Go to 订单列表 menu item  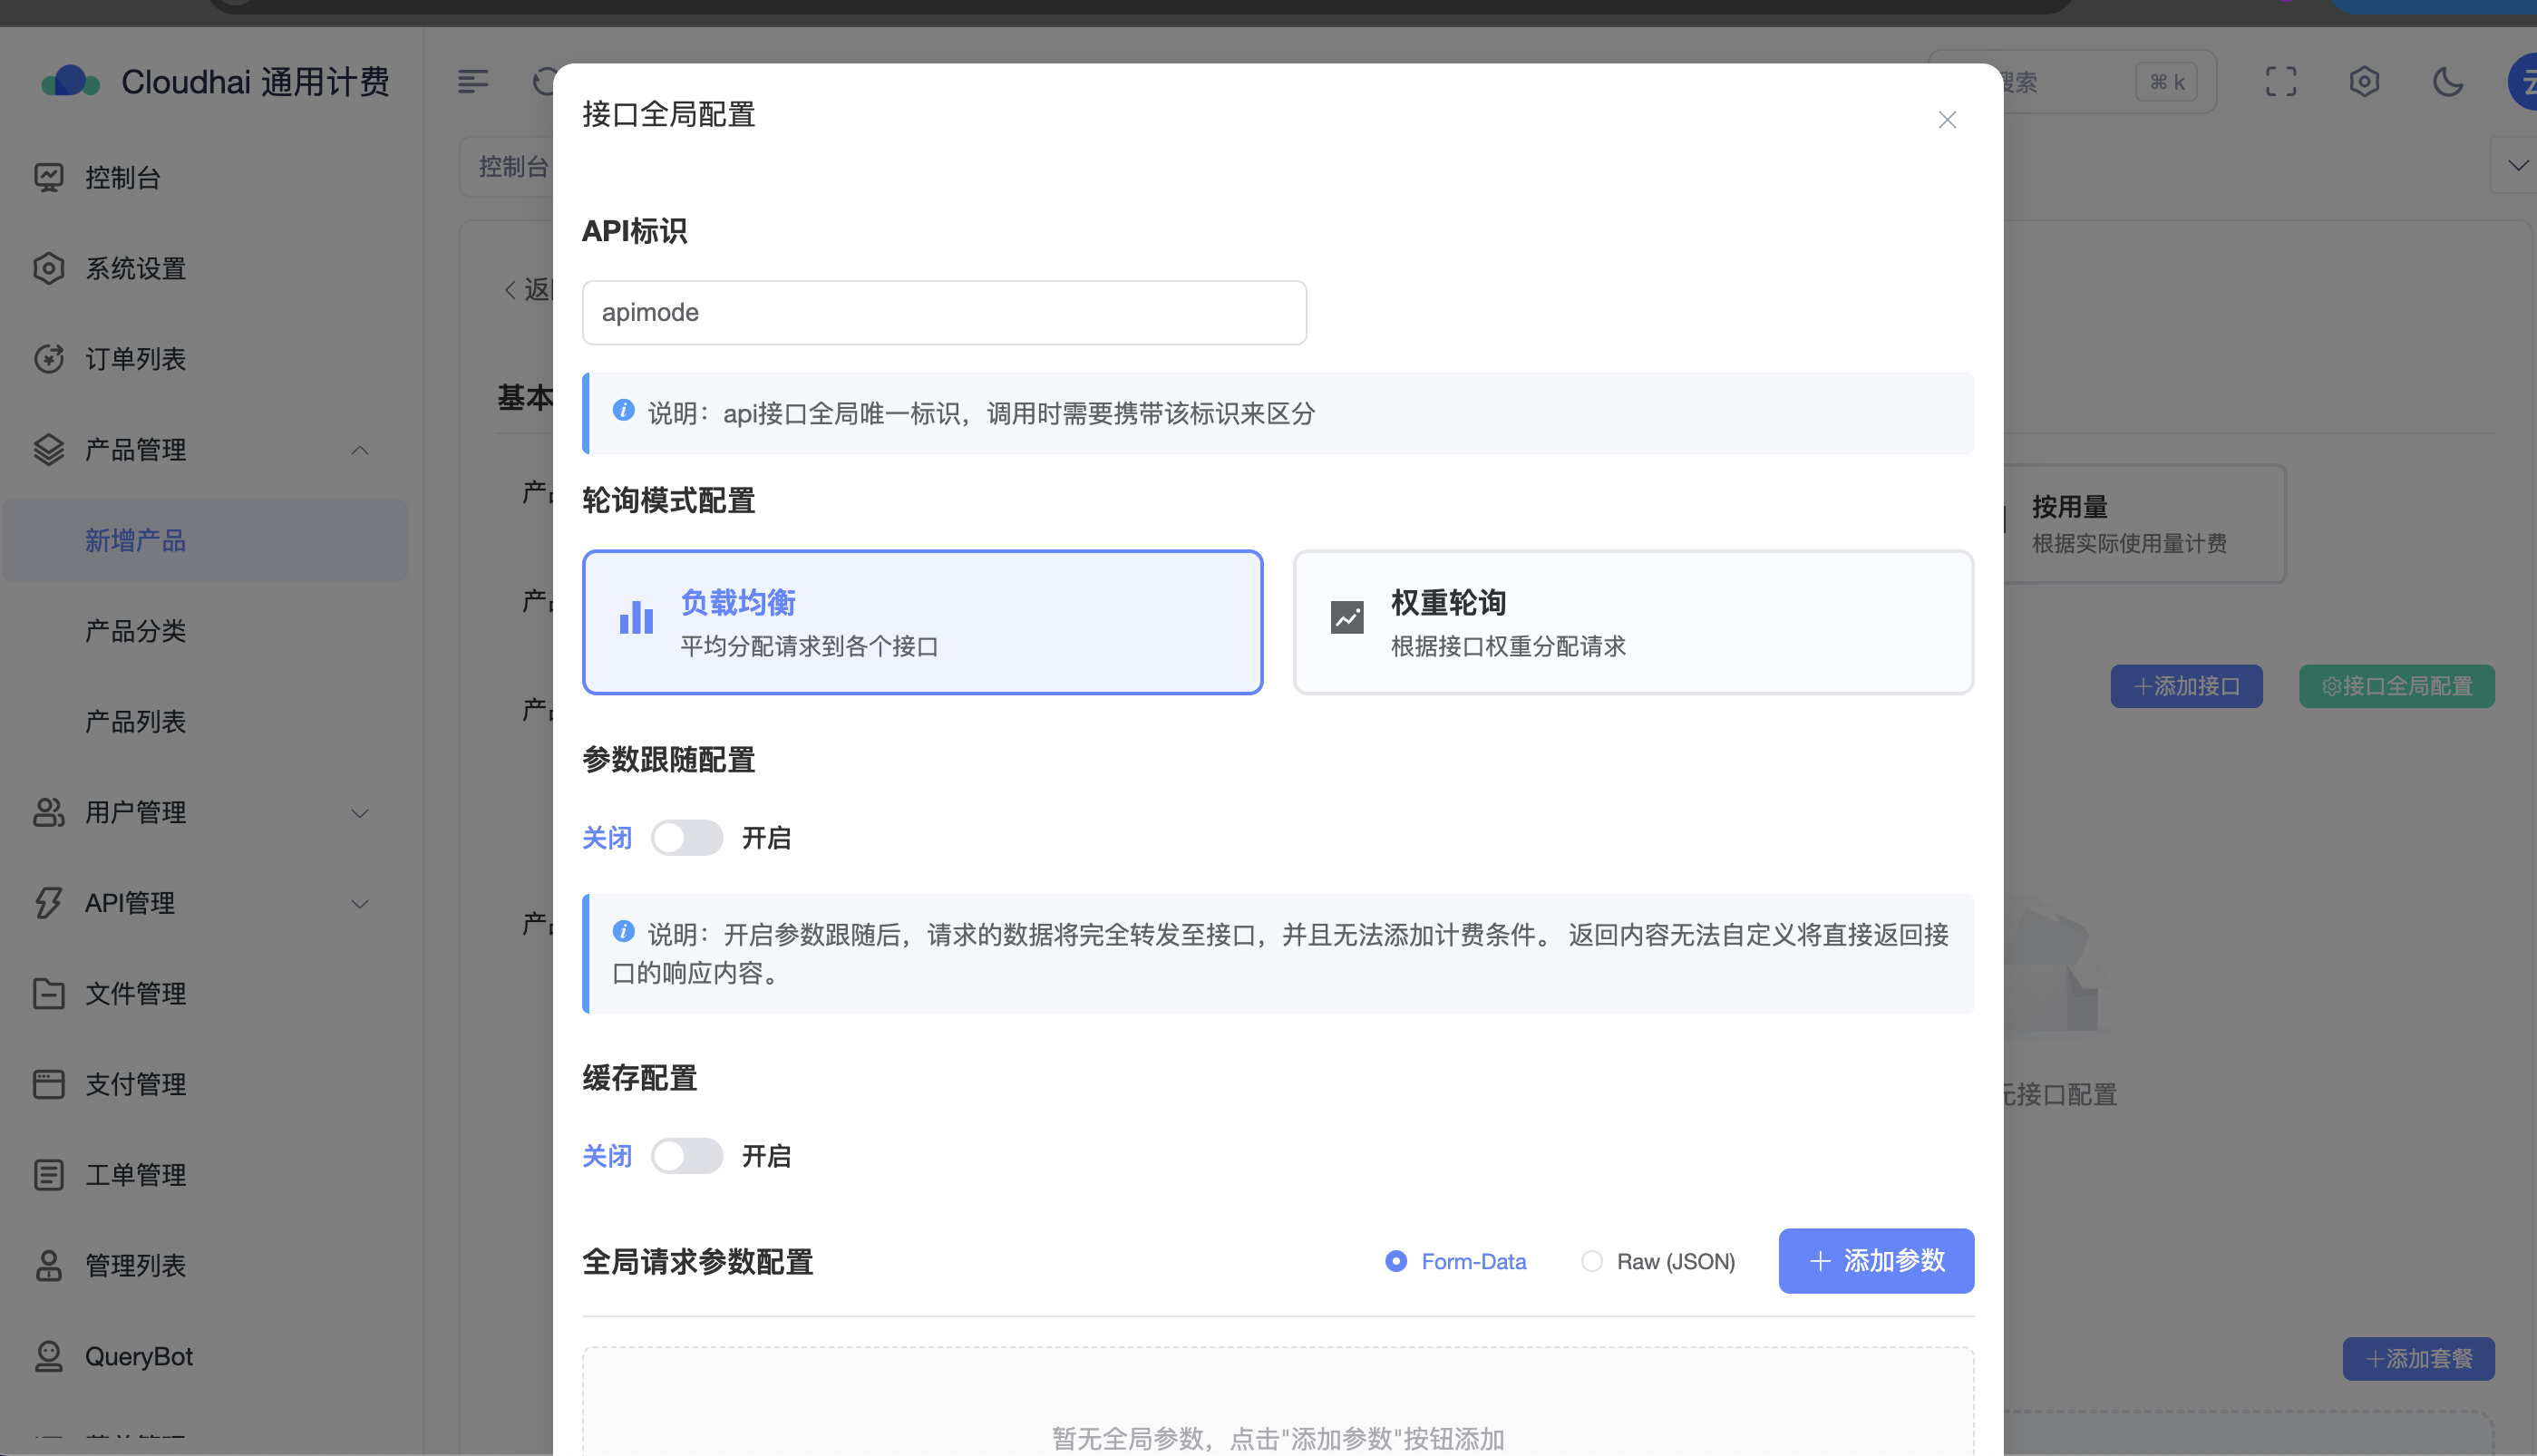135,358
